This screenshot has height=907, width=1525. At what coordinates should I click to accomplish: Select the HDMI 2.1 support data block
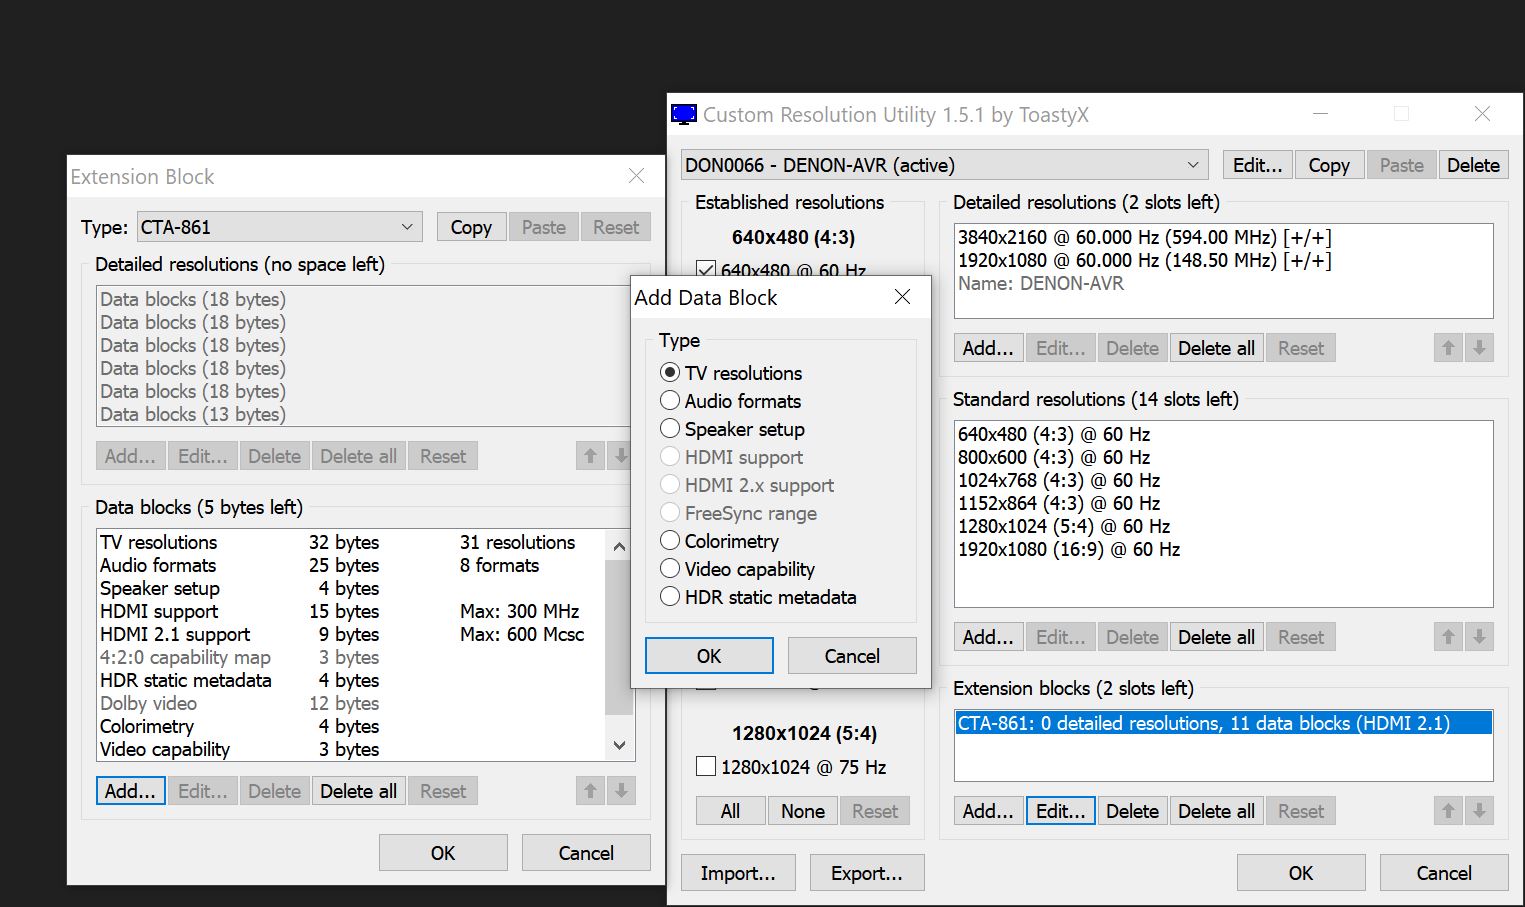tap(175, 634)
